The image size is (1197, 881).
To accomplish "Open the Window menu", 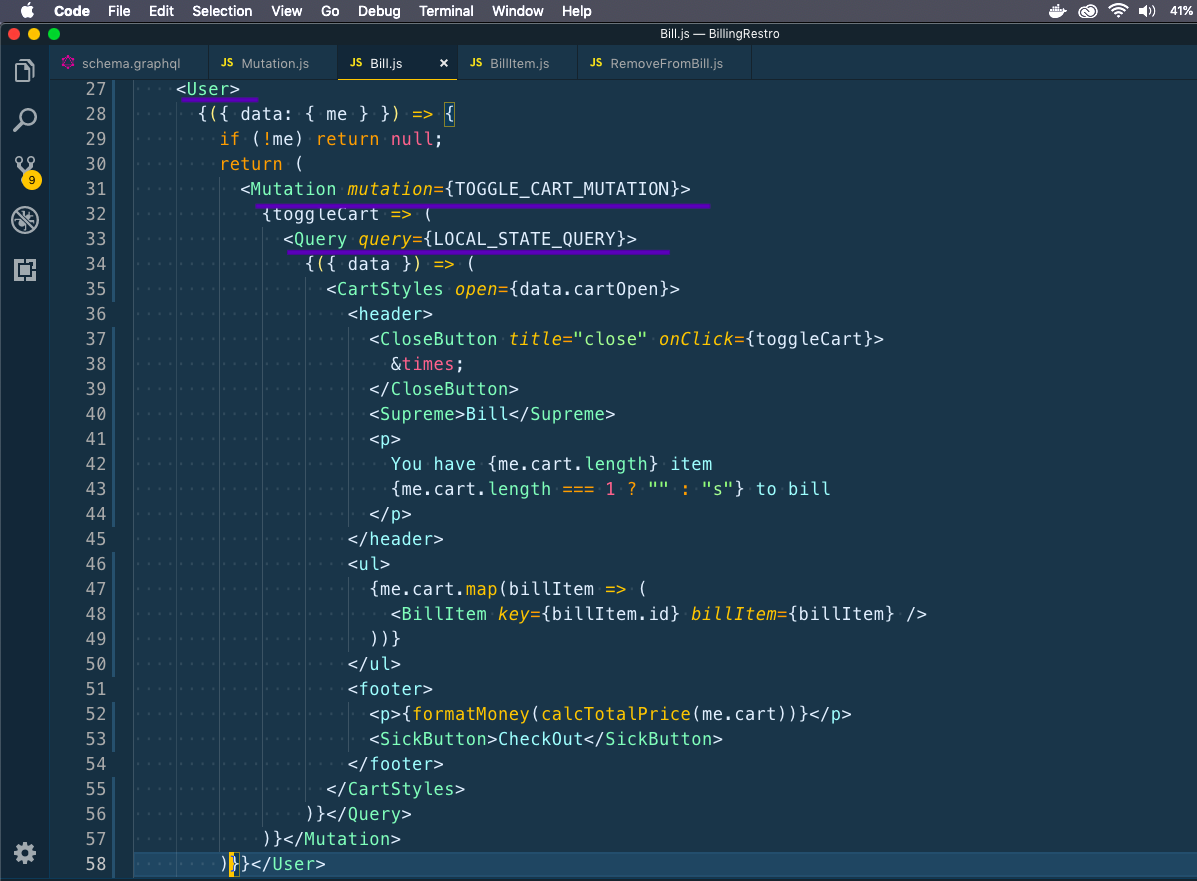I will 518,11.
